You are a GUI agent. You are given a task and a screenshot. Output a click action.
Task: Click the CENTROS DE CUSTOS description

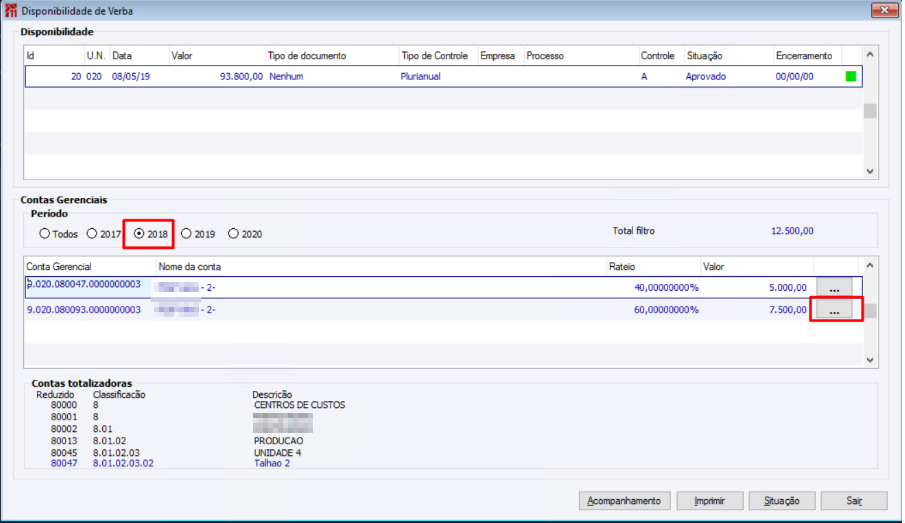[x=300, y=405]
